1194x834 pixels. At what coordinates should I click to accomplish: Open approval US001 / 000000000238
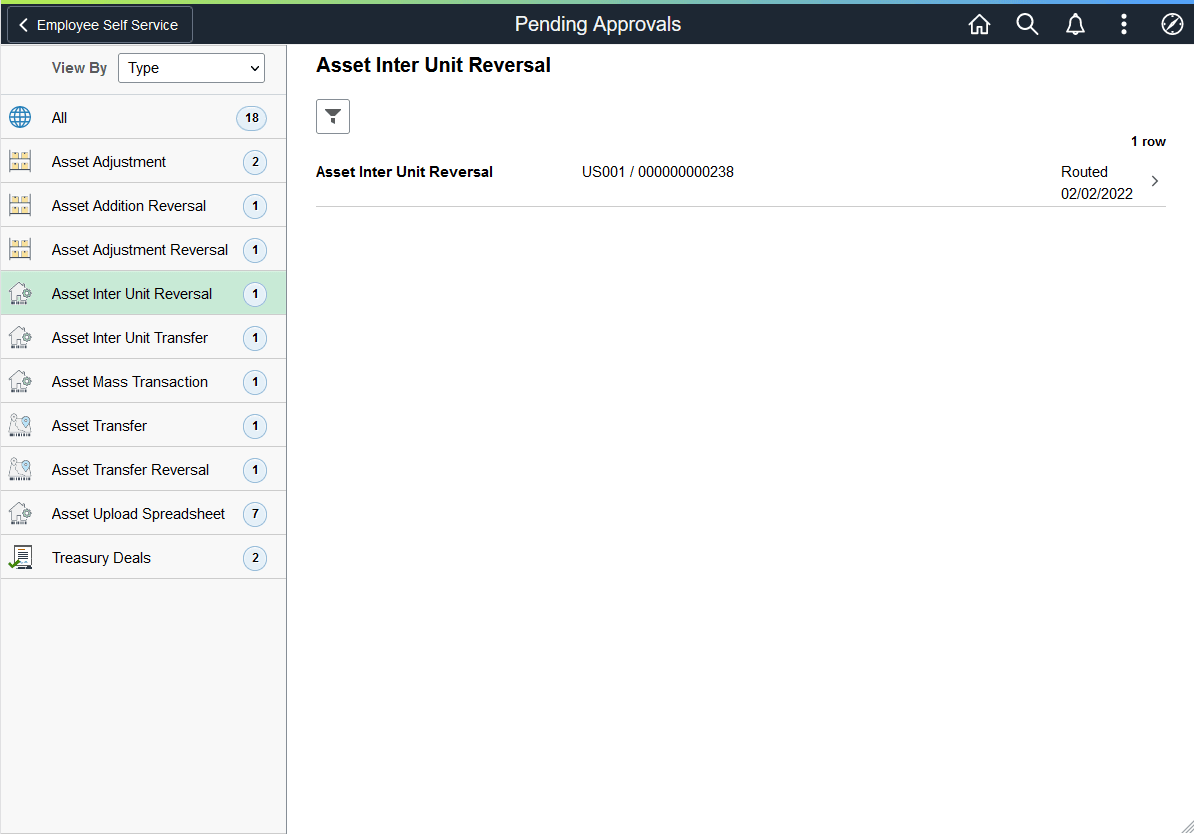[658, 171]
